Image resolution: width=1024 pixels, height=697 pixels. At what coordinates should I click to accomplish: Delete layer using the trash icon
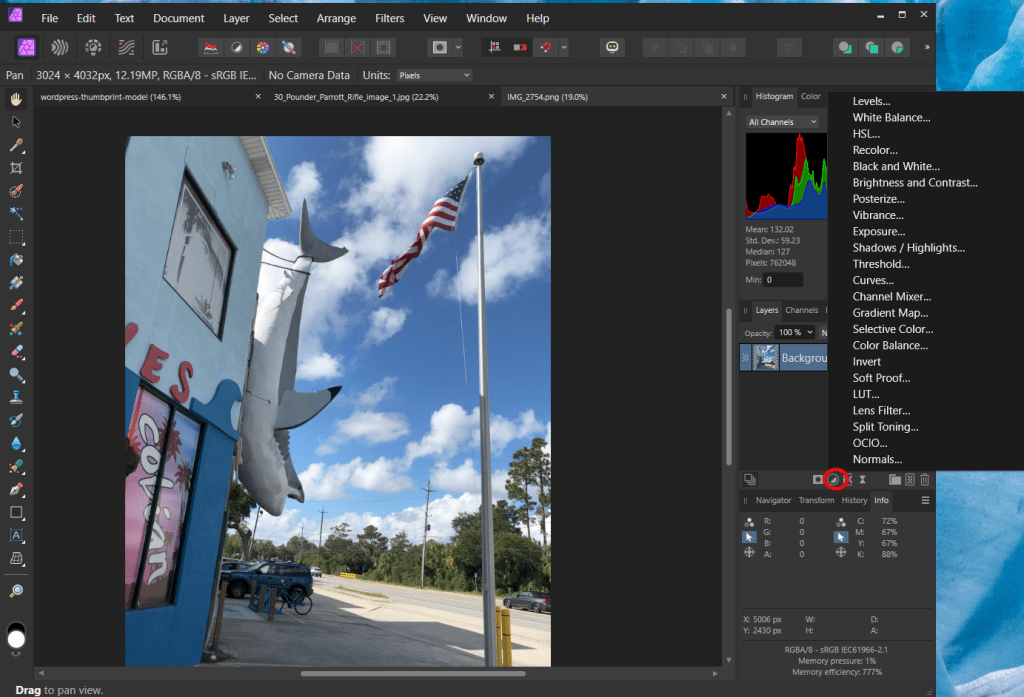(x=925, y=480)
